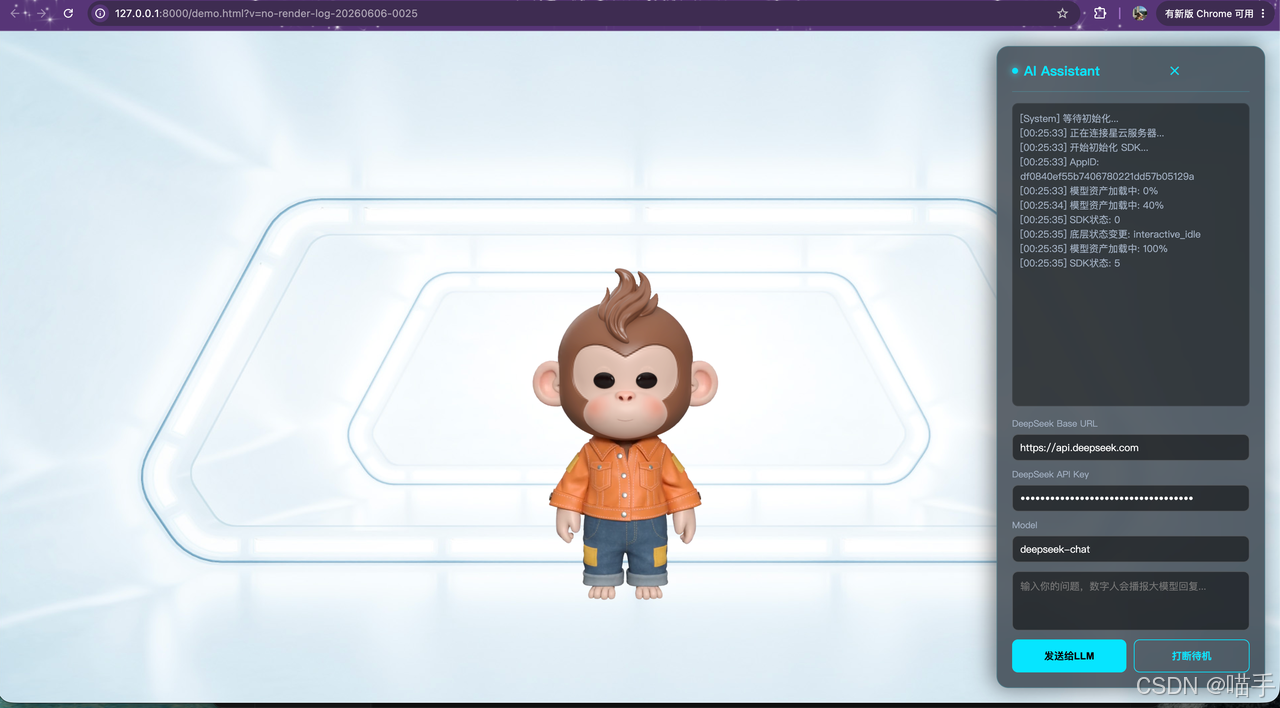This screenshot has width=1280, height=708.
Task: Click the 打断待机 button
Action: [x=1191, y=656]
